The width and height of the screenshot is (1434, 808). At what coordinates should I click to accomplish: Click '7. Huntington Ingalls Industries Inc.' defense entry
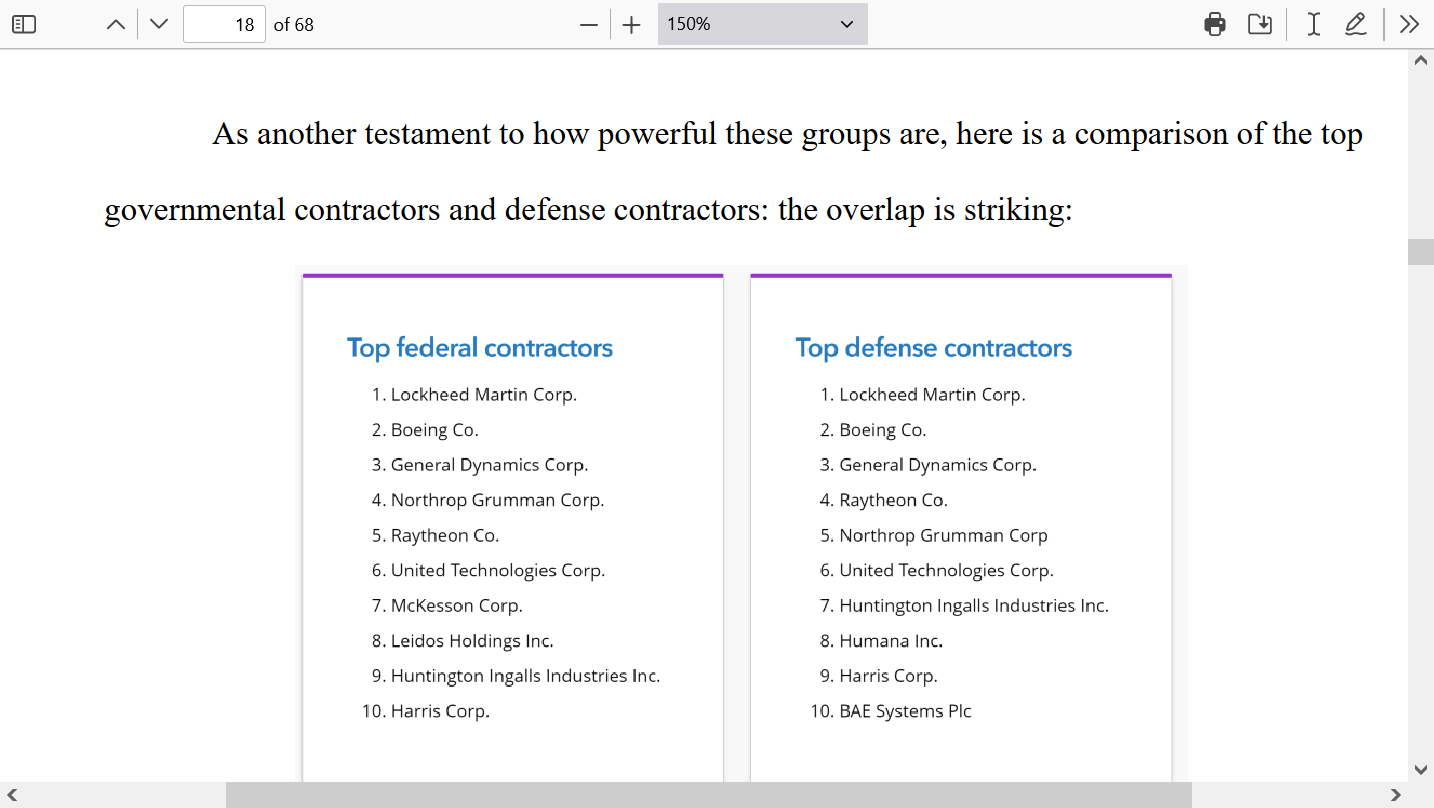[x=964, y=606]
